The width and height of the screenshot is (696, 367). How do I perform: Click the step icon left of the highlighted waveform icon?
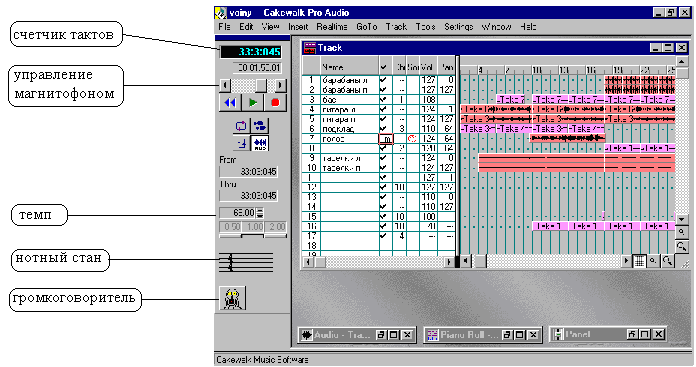(241, 143)
